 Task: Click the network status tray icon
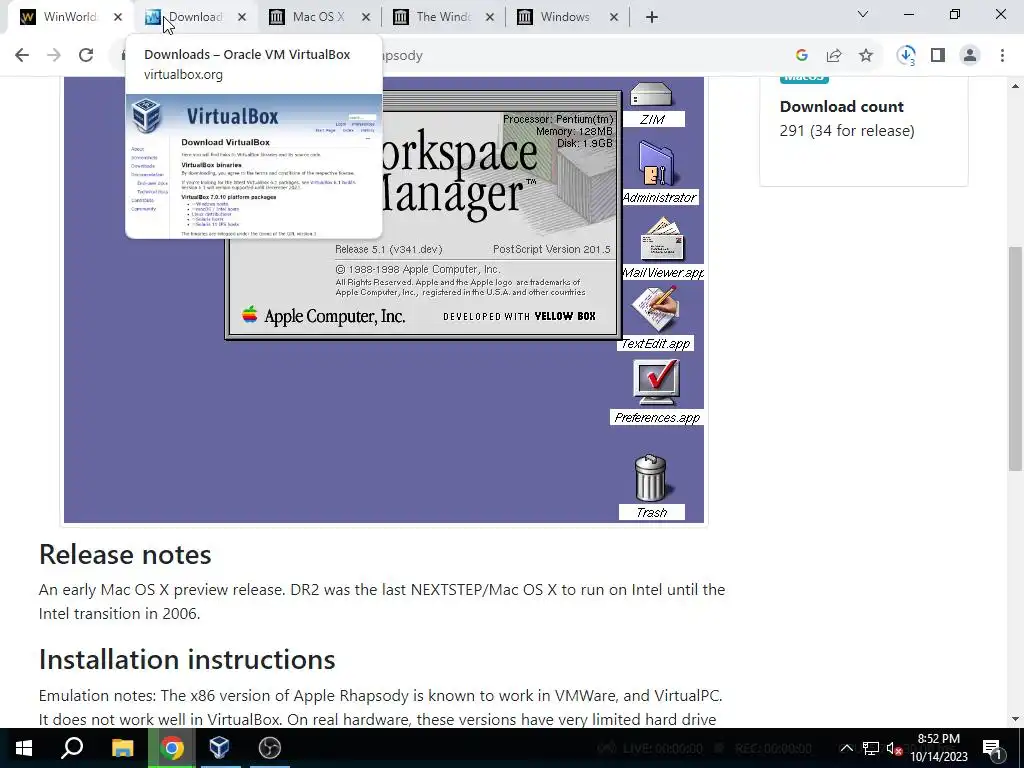coord(871,748)
